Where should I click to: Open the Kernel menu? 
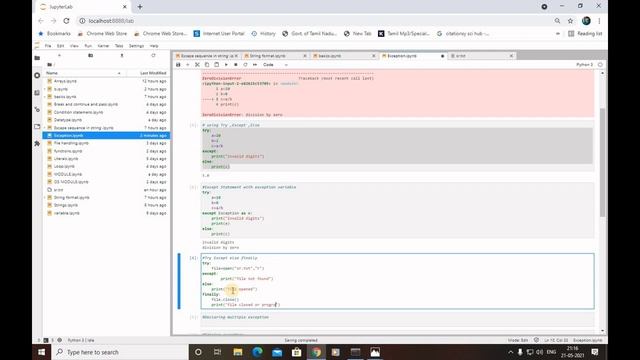click(x=103, y=46)
